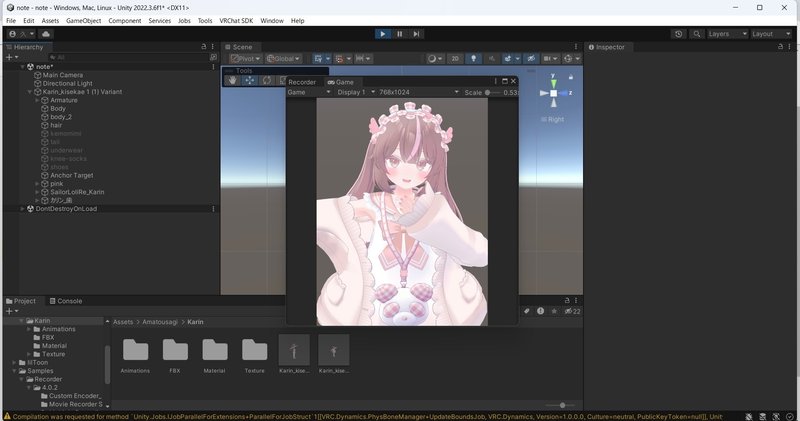Adjust the Project icon size slider
The image size is (800, 421).
click(560, 406)
